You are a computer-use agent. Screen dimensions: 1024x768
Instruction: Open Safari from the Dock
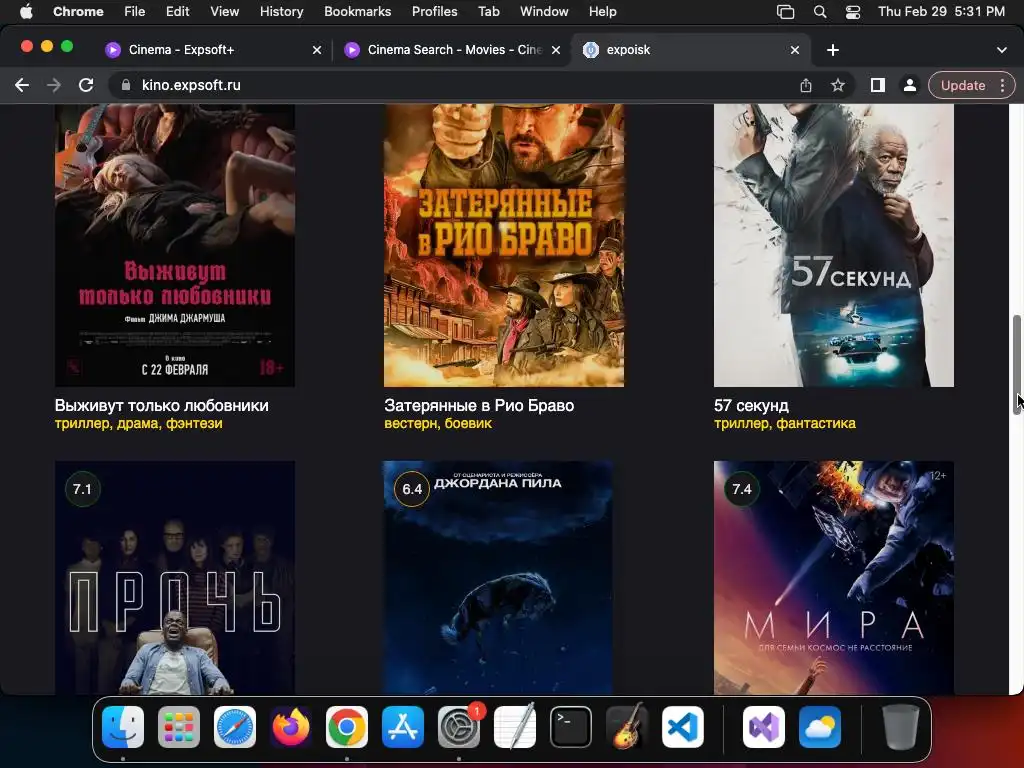coord(234,727)
